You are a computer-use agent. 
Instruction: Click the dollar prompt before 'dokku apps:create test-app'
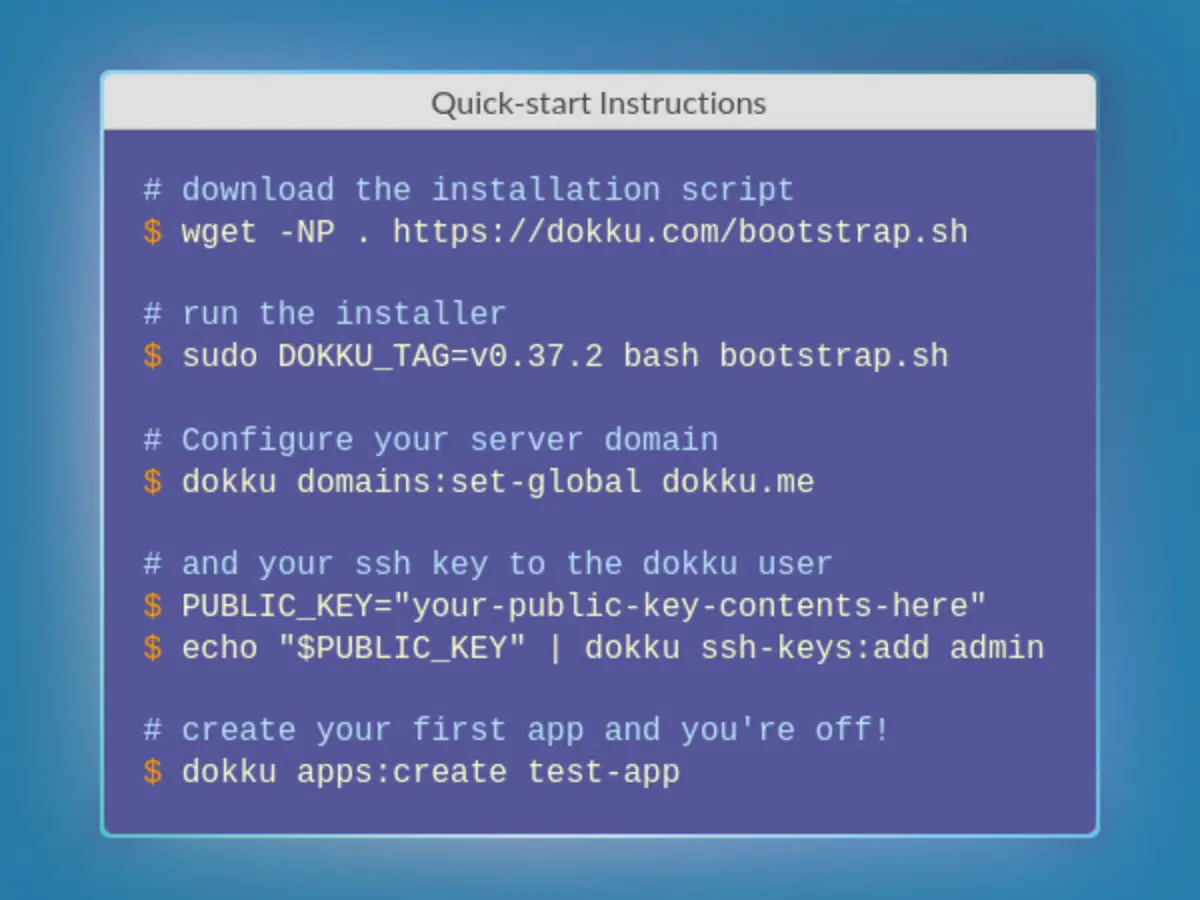(x=152, y=772)
